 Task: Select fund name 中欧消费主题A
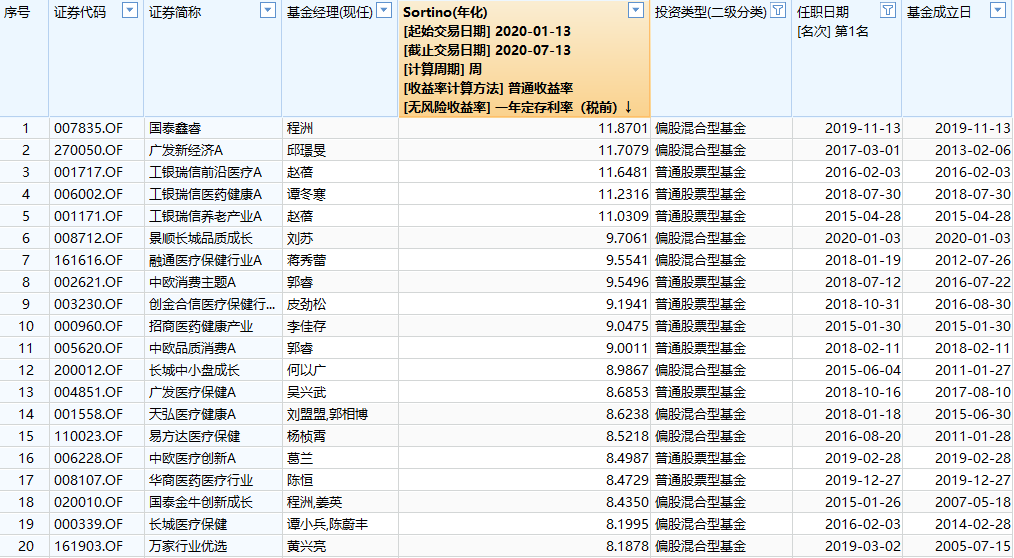[x=193, y=282]
